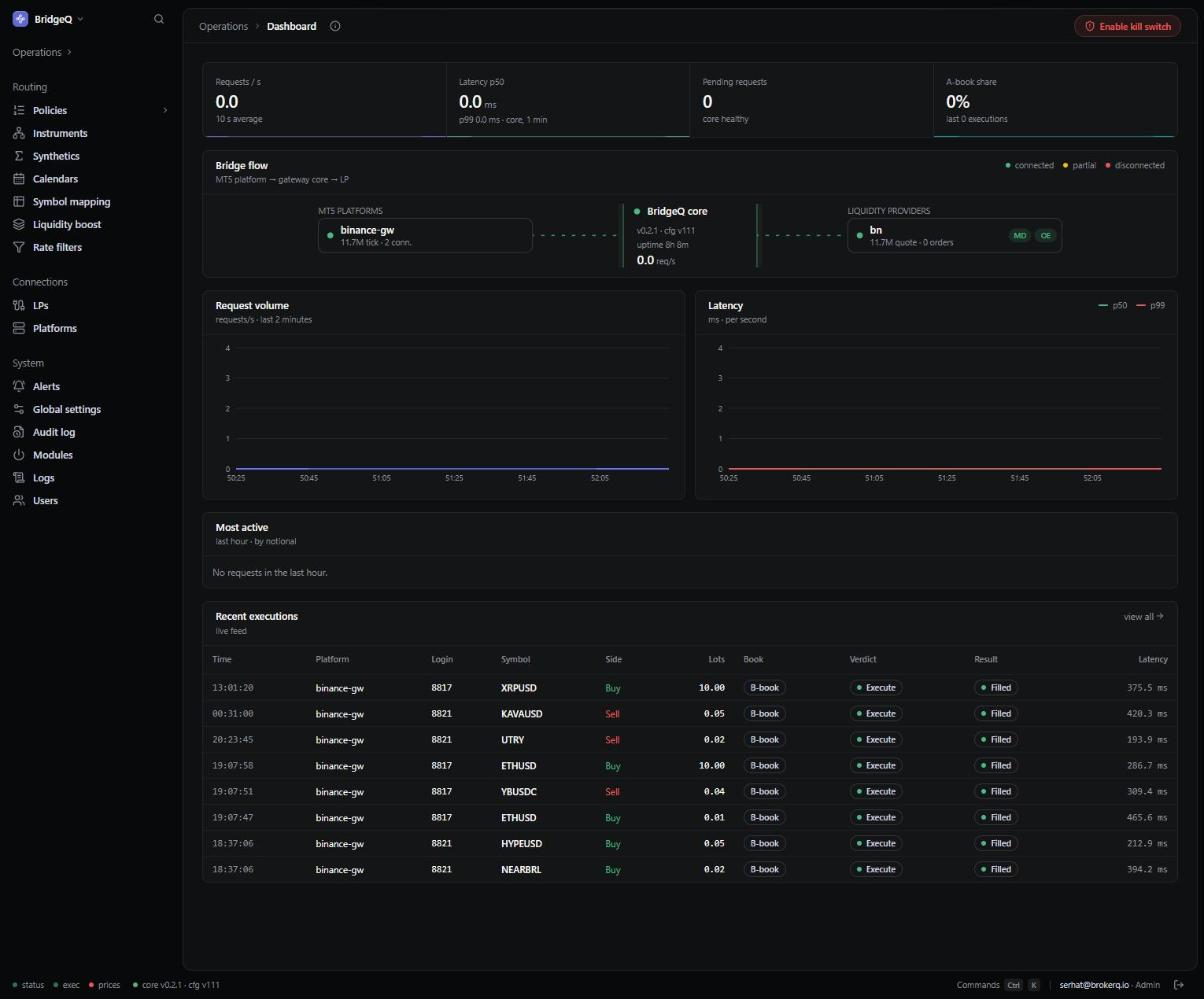Click view all recent executions link
The width and height of the screenshot is (1204, 999).
click(x=1143, y=617)
